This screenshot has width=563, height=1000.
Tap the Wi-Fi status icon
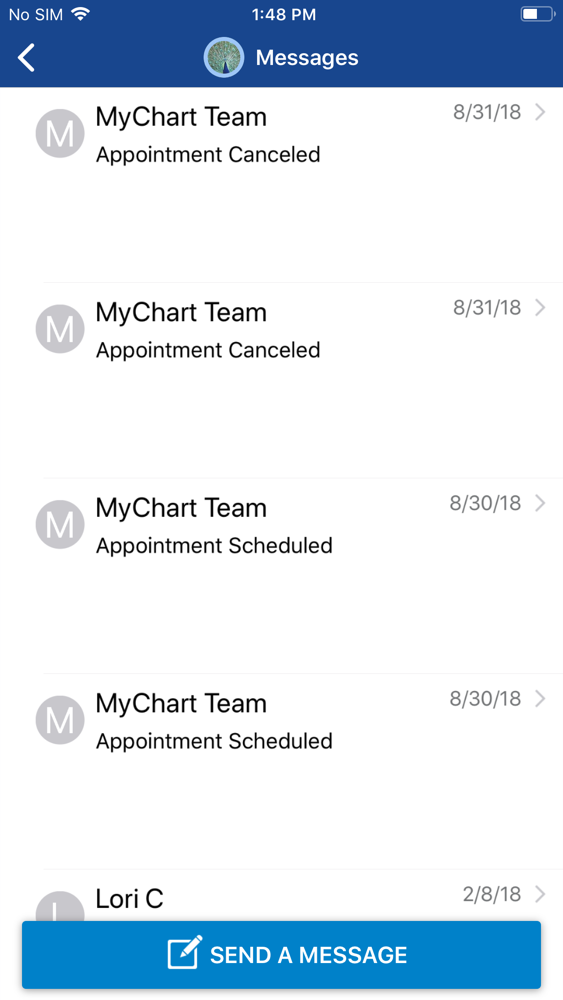tap(80, 14)
